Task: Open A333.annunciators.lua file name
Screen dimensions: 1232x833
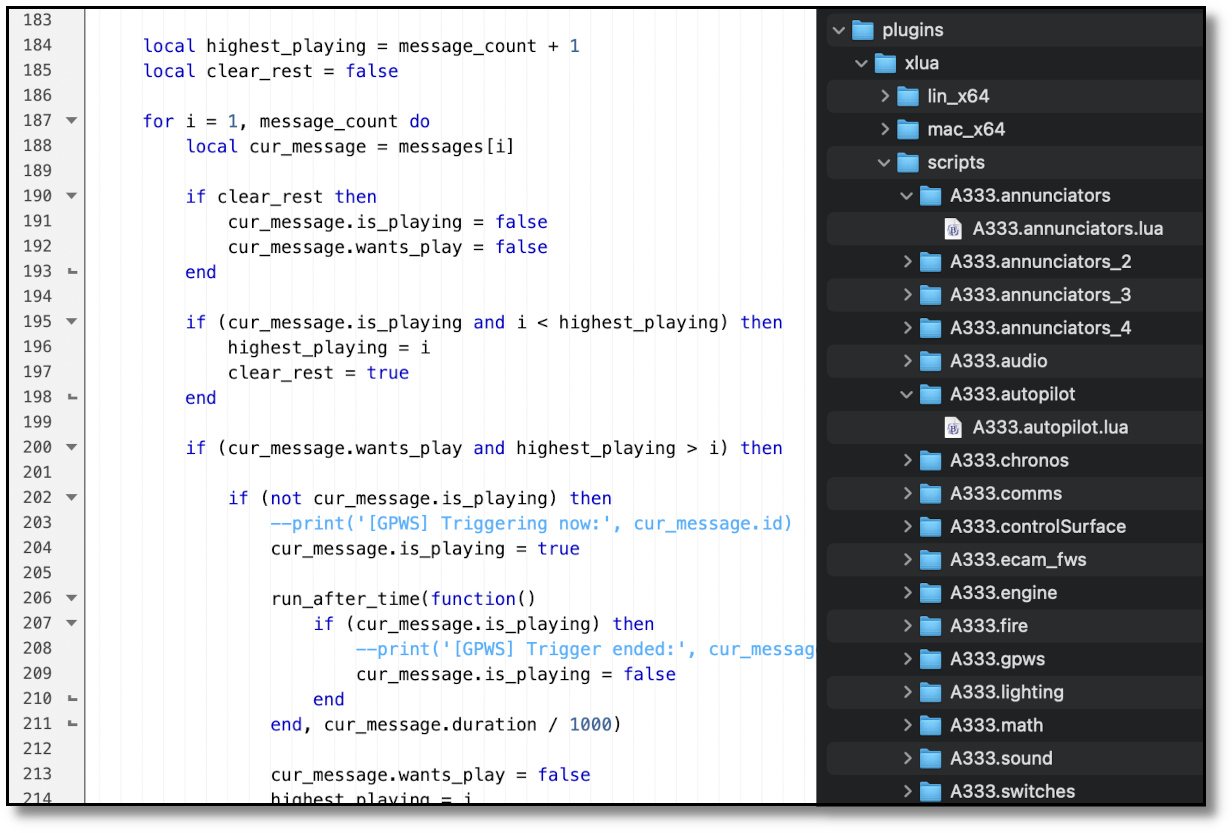Action: coord(1067,229)
